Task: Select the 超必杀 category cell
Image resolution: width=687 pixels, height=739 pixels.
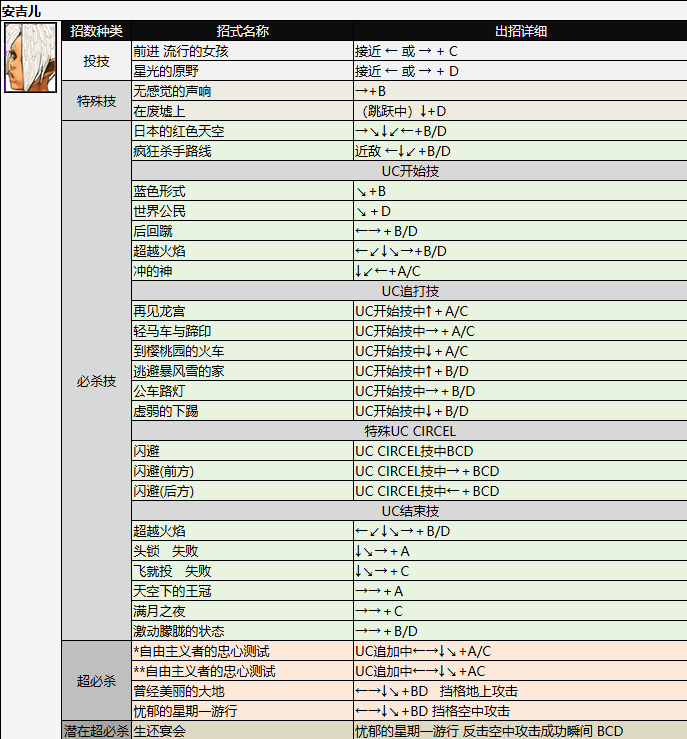Action: pos(96,681)
